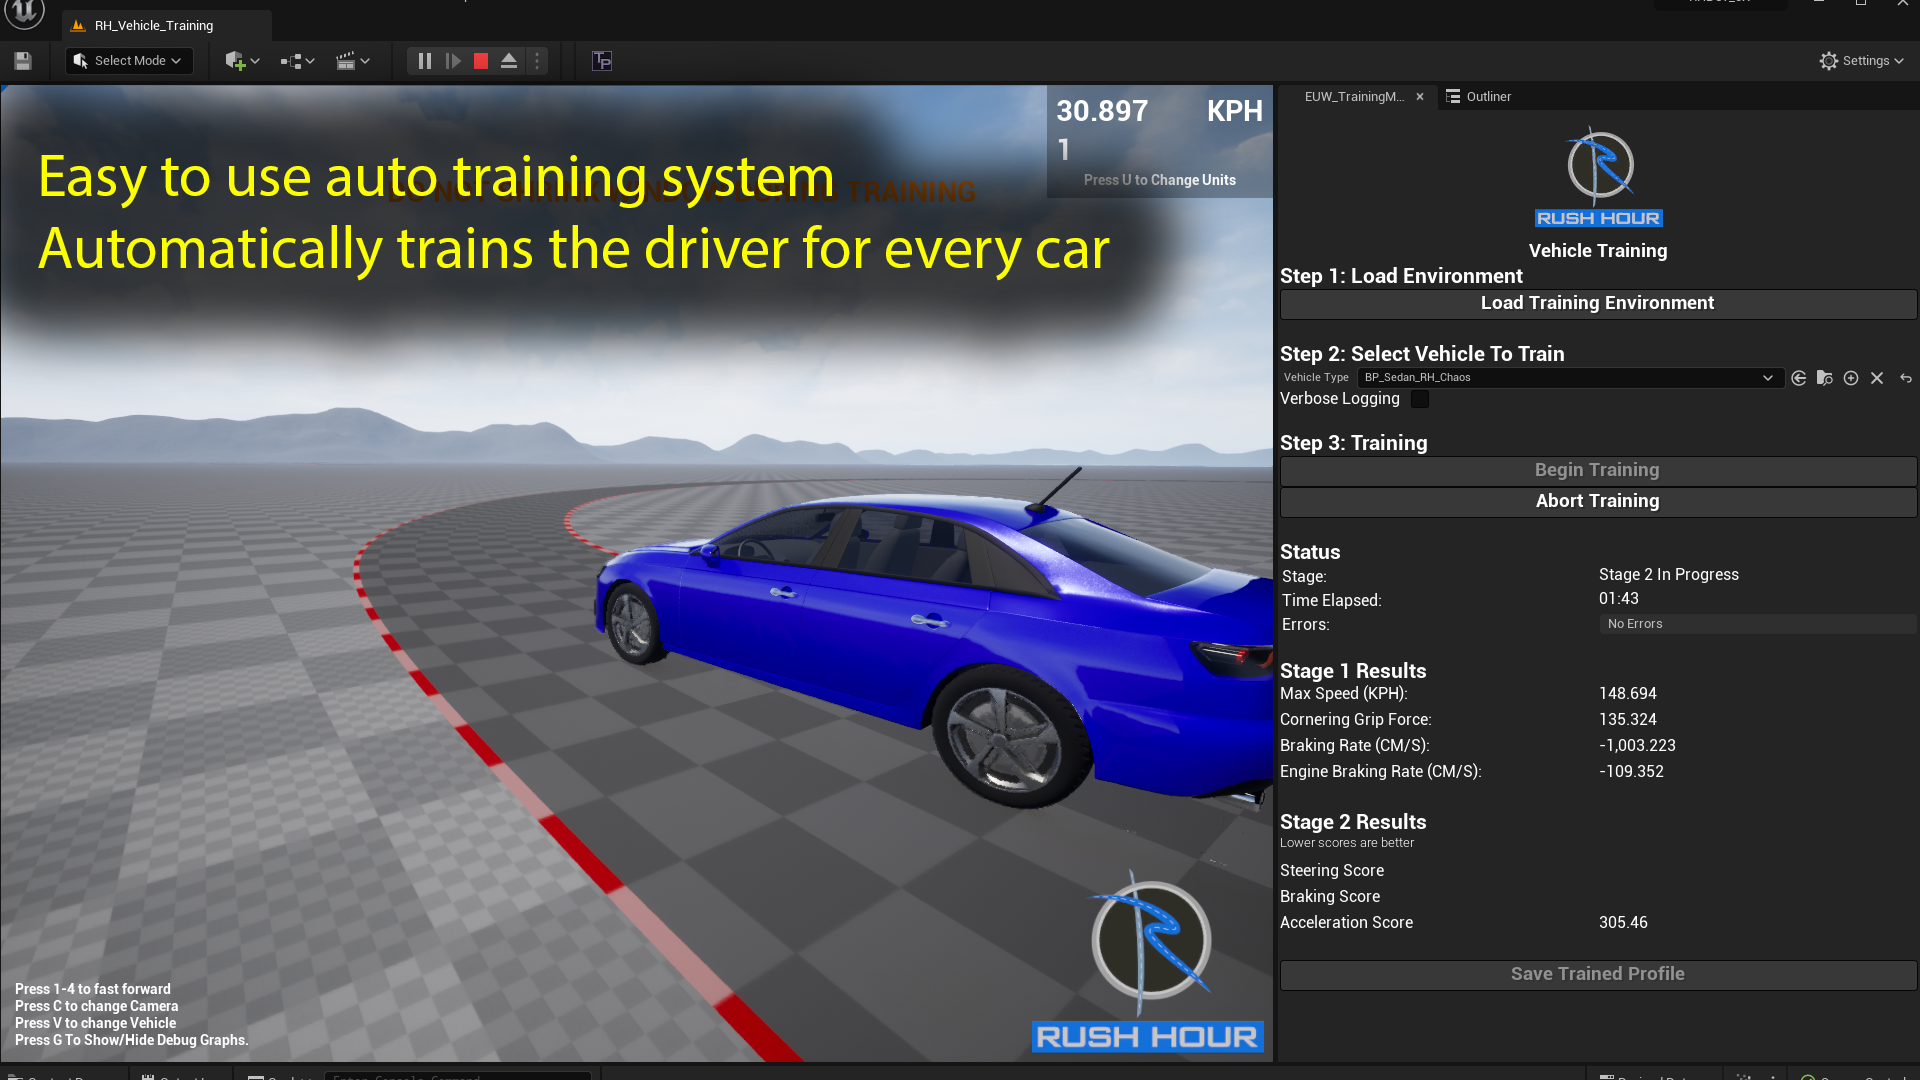Open the Select Mode dropdown
The height and width of the screenshot is (1080, 1920).
(x=128, y=61)
